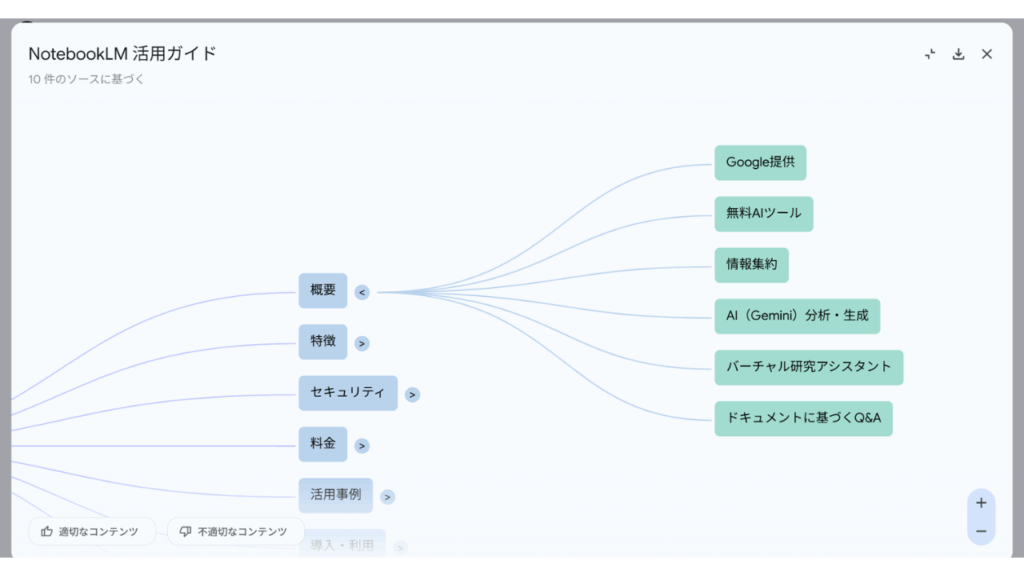Select the 概要 node
Image resolution: width=1024 pixels, height=576 pixels.
pyautogui.click(x=323, y=291)
